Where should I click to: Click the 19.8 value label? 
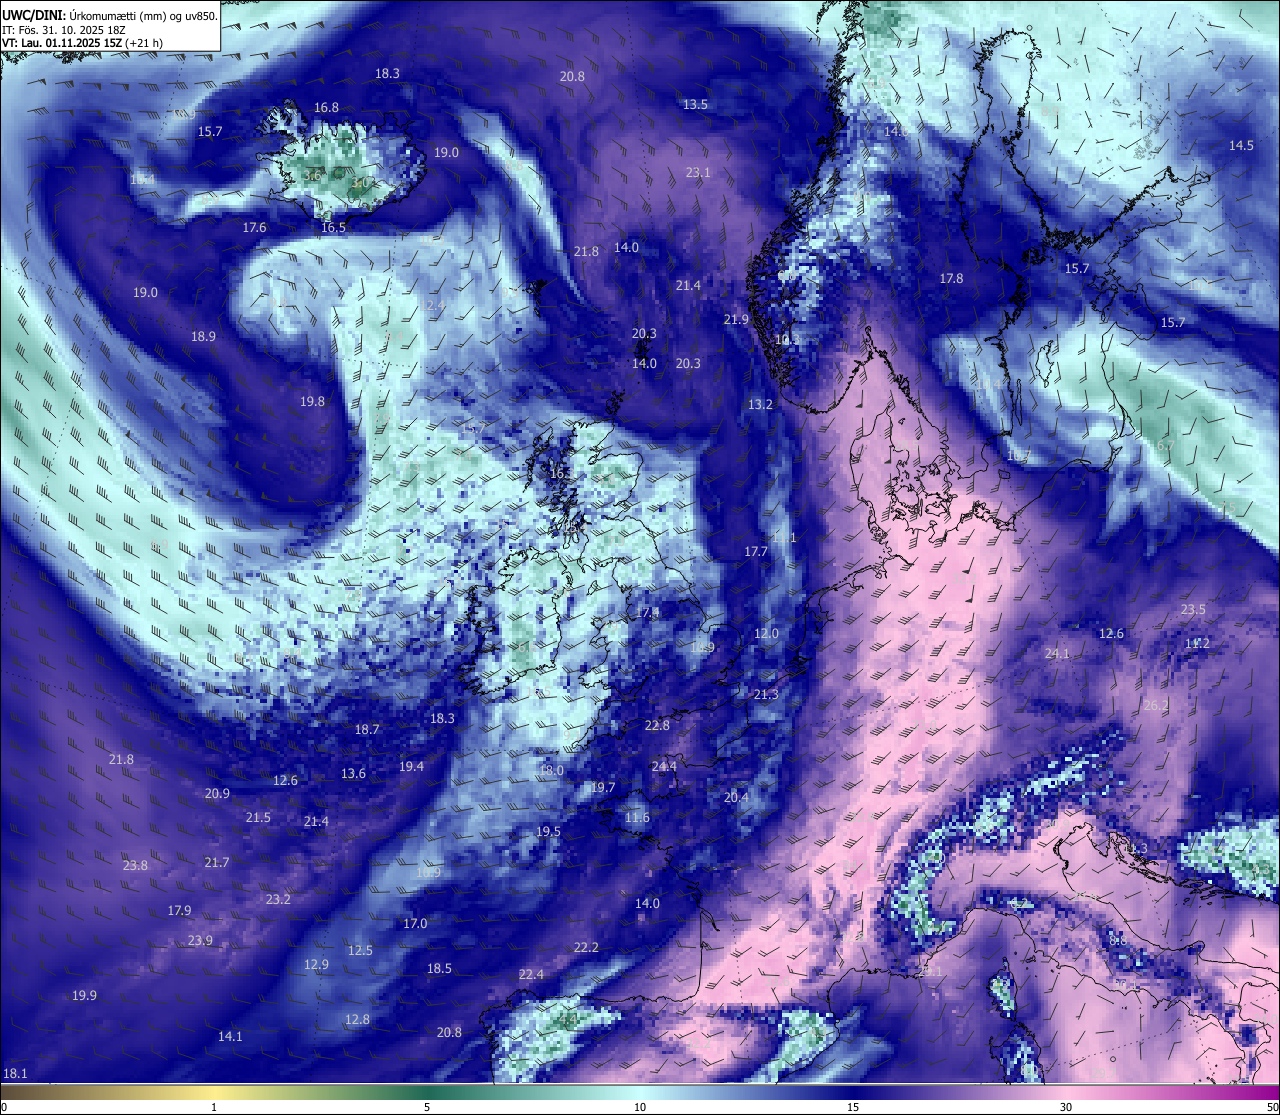[312, 401]
